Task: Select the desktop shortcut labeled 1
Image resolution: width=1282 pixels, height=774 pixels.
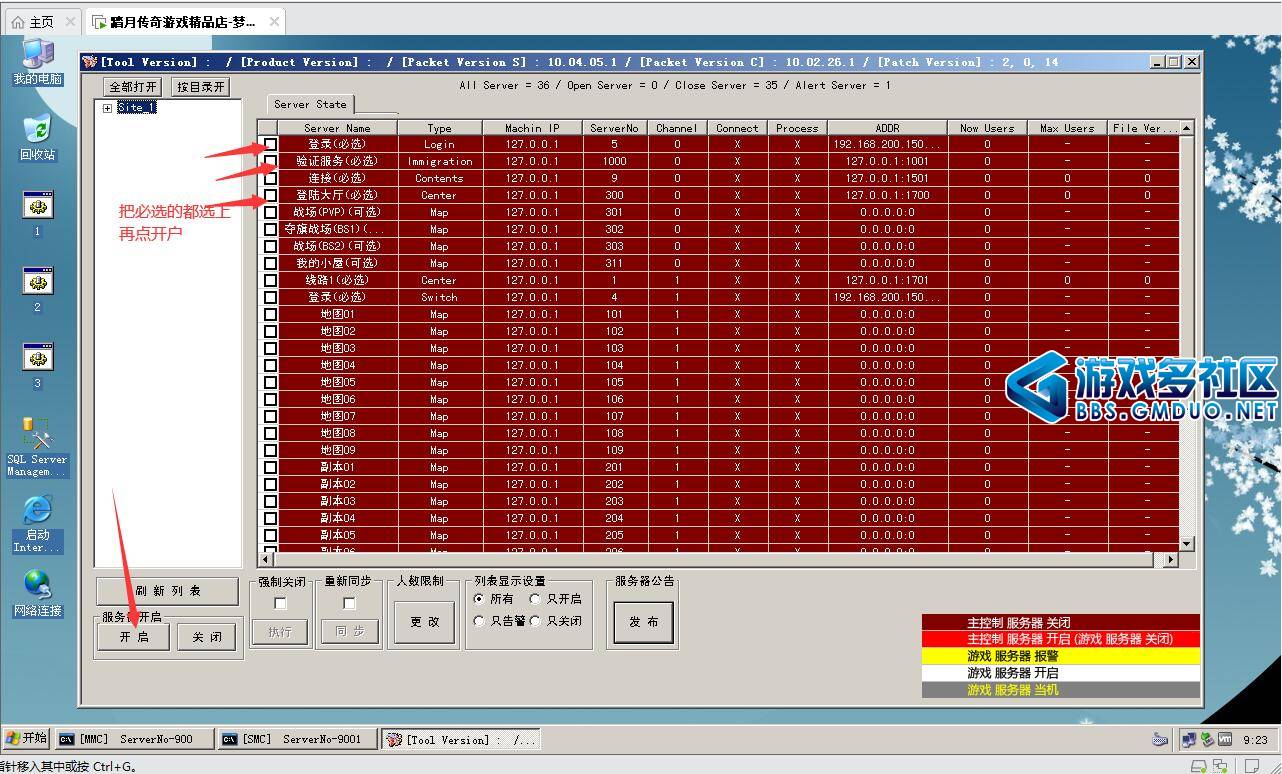Action: point(38,213)
